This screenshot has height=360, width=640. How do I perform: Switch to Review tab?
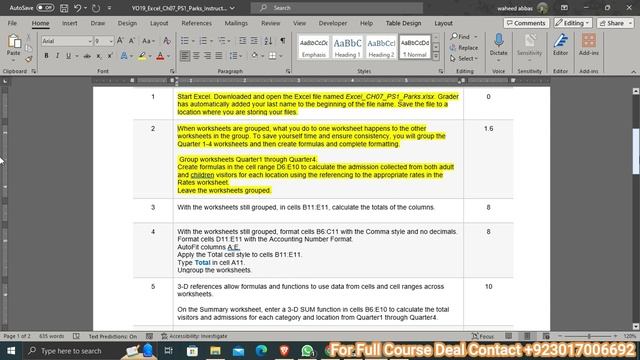270,23
